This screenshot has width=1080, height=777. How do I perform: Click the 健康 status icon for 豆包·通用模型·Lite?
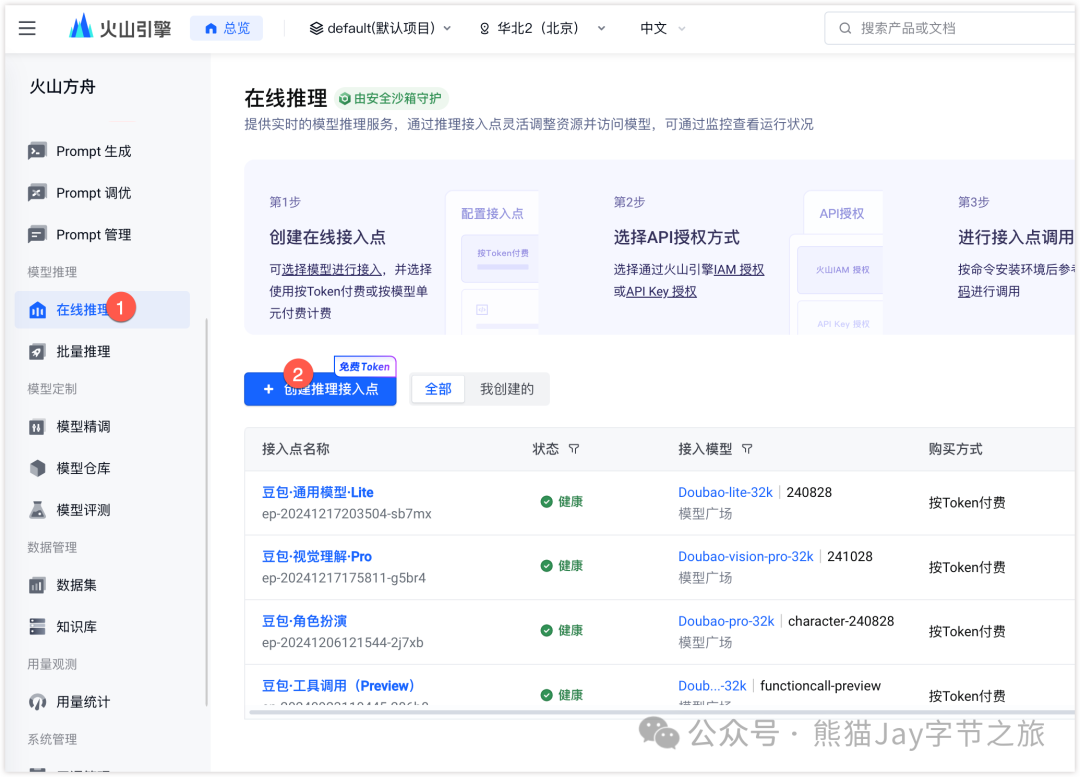546,501
